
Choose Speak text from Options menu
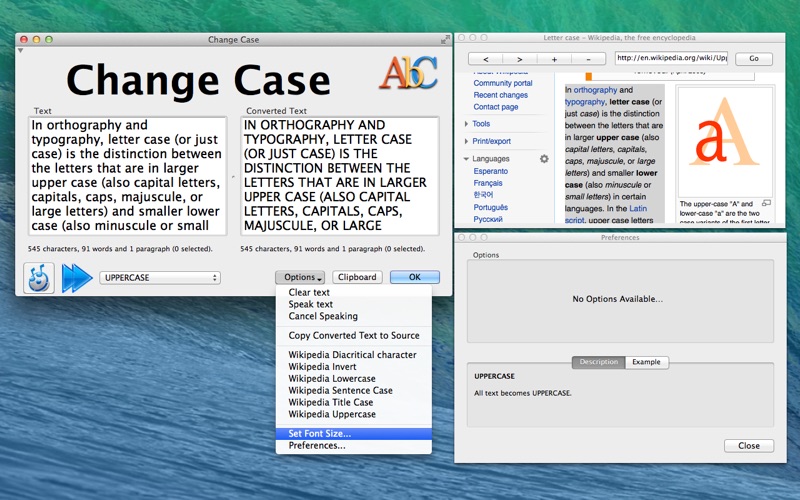(354, 304)
